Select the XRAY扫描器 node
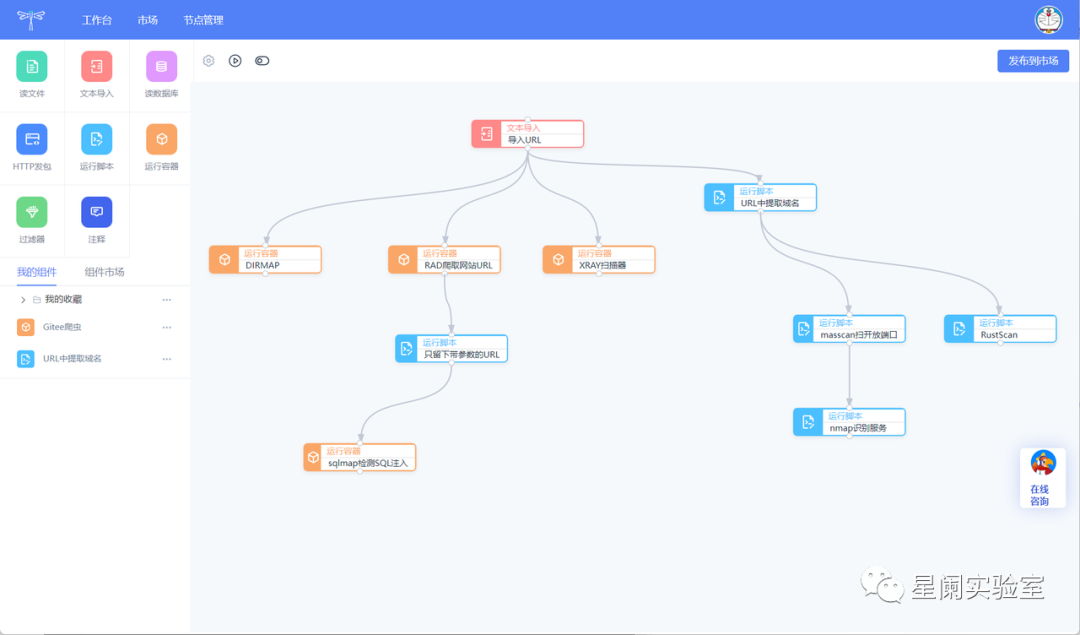Viewport: 1080px width, 635px height. (x=599, y=260)
